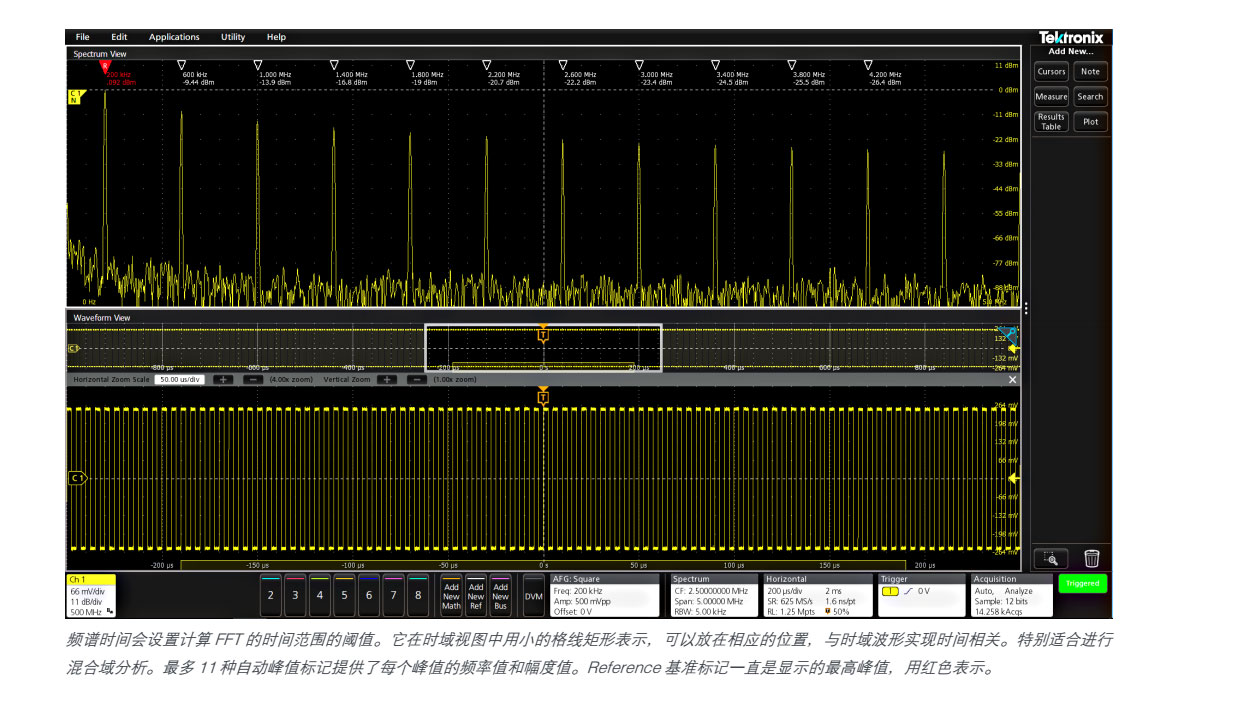Toggle channel 2 on
This screenshot has width=1249, height=710.
270,594
